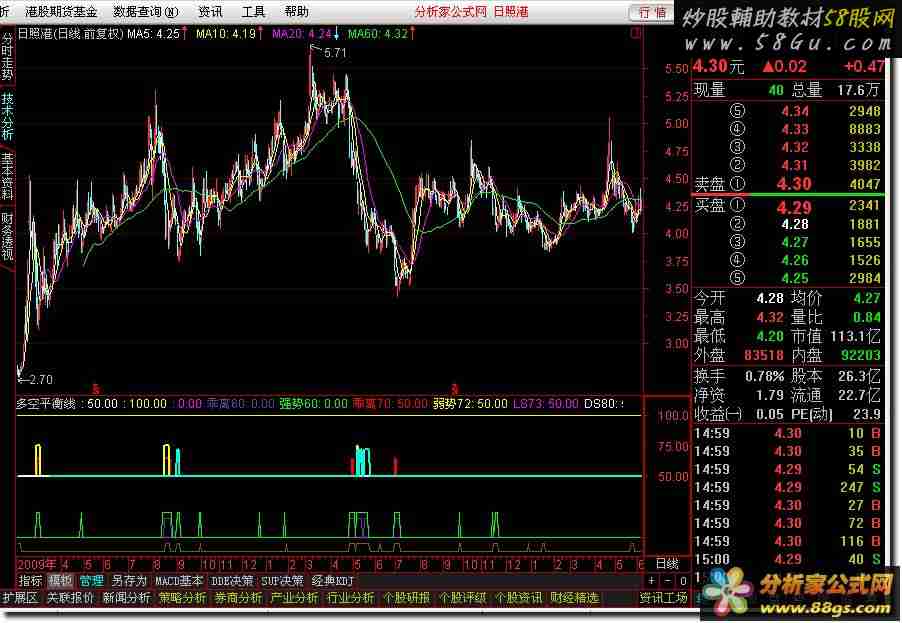Image resolution: width=902 pixels, height=623 pixels.
Task: Click sell level ② price 4.31
Action: pos(795,166)
